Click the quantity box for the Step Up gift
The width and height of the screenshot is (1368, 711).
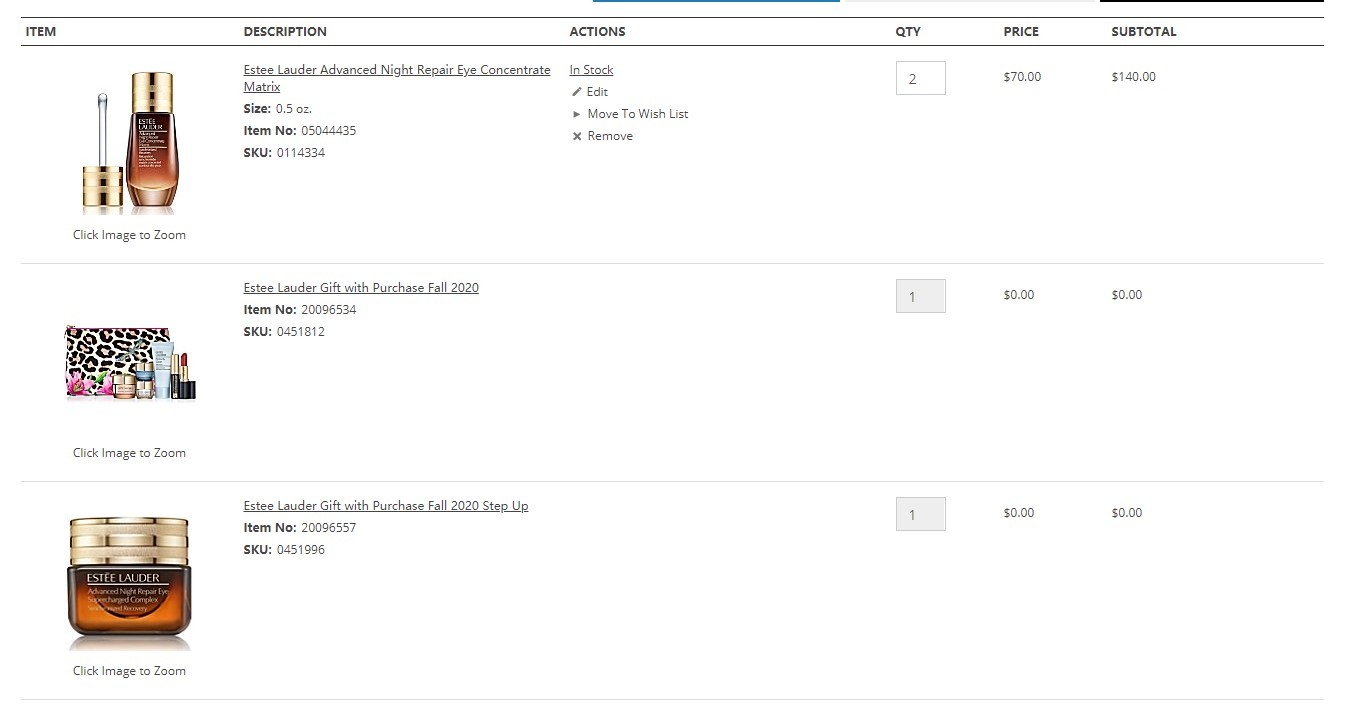[x=920, y=514]
